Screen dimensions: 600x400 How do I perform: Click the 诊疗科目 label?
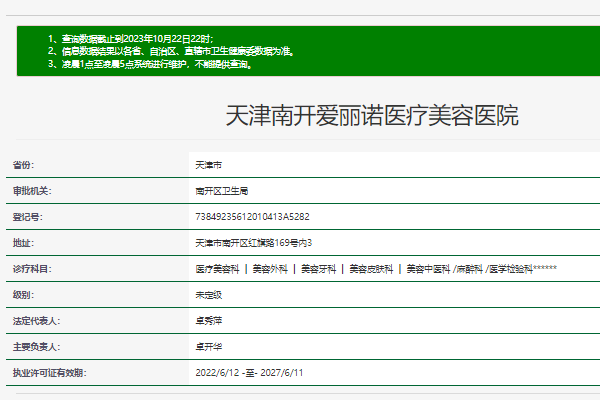pos(32,269)
